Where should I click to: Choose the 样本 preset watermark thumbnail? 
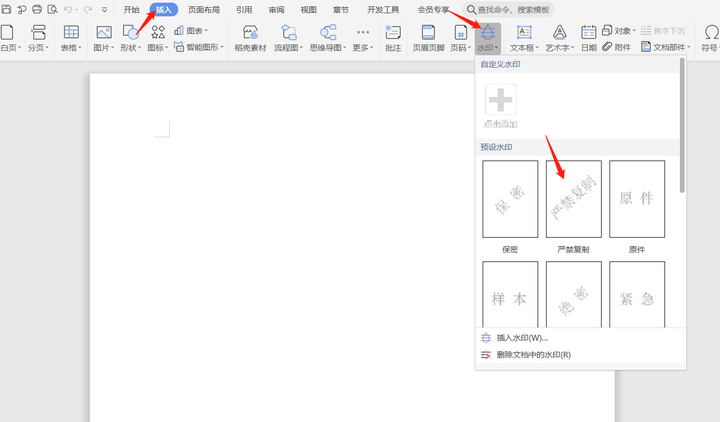510,294
